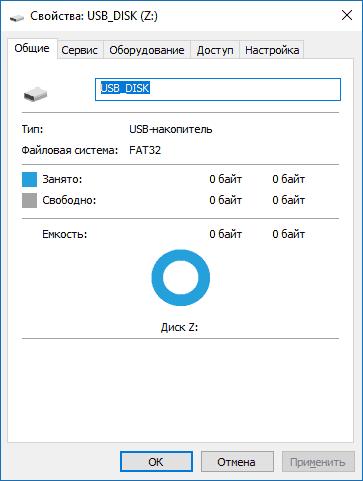Click the Емкость label
The image size is (363, 481).
[65, 234]
